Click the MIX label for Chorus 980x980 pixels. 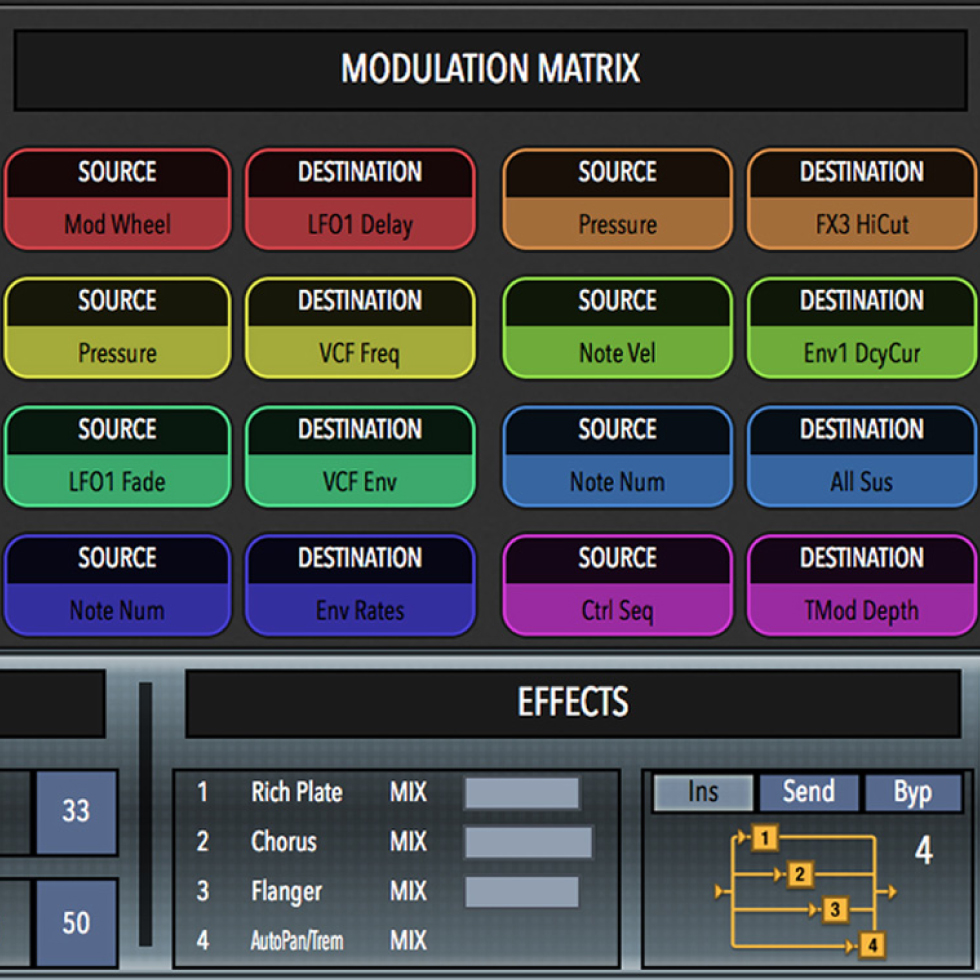pyautogui.click(x=408, y=841)
